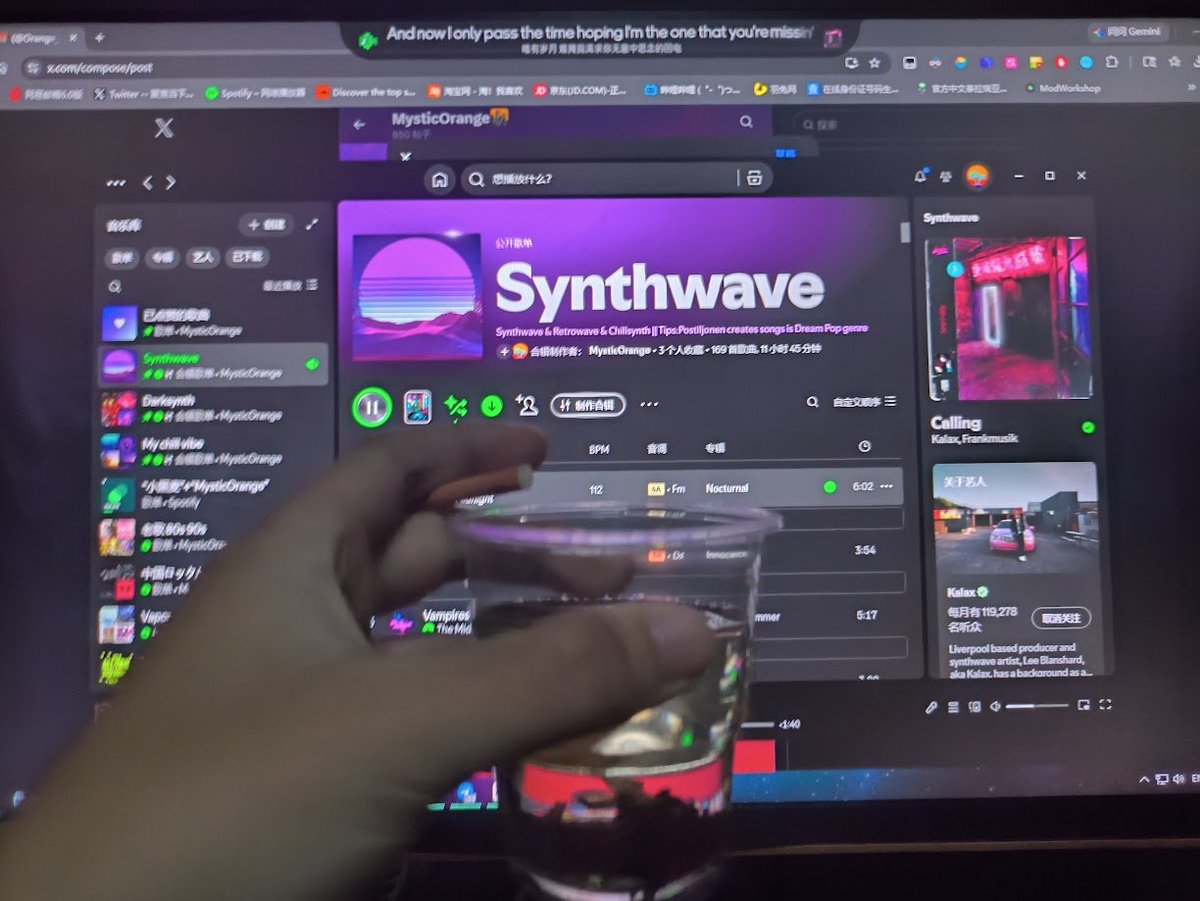Image resolution: width=1200 pixels, height=901 pixels.
Task: Adjust the Spotify volume slider
Action: (x=1037, y=706)
